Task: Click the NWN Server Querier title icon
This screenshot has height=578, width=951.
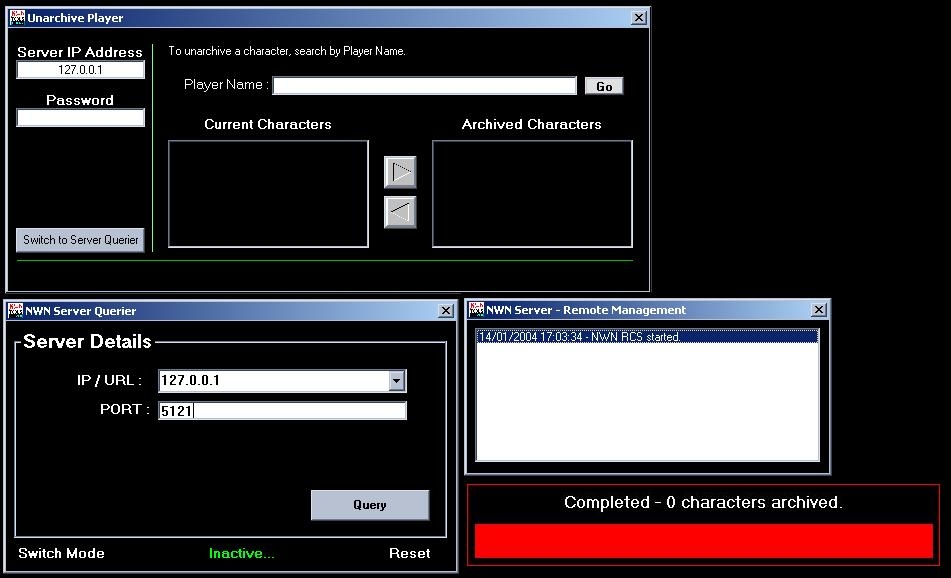Action: click(15, 311)
